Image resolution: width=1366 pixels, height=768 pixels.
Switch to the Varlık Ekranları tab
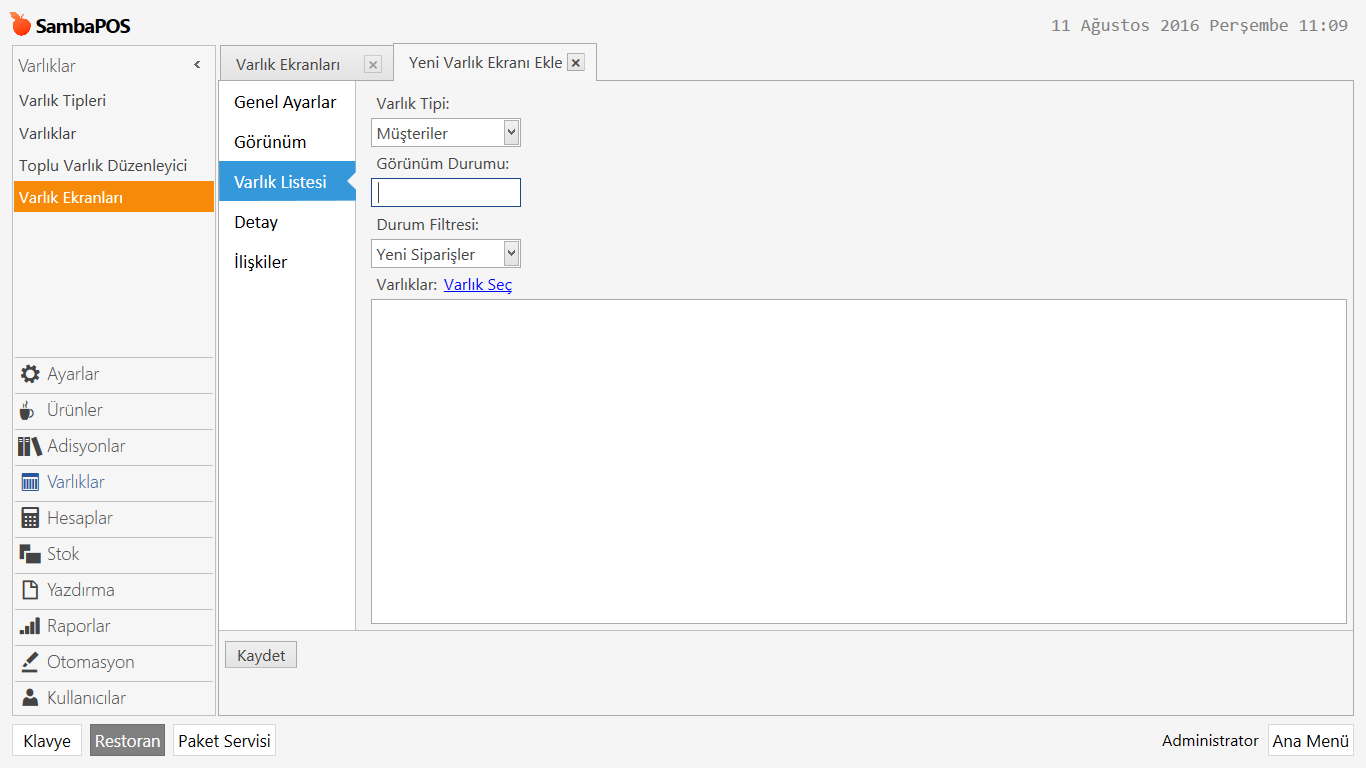[x=288, y=65]
